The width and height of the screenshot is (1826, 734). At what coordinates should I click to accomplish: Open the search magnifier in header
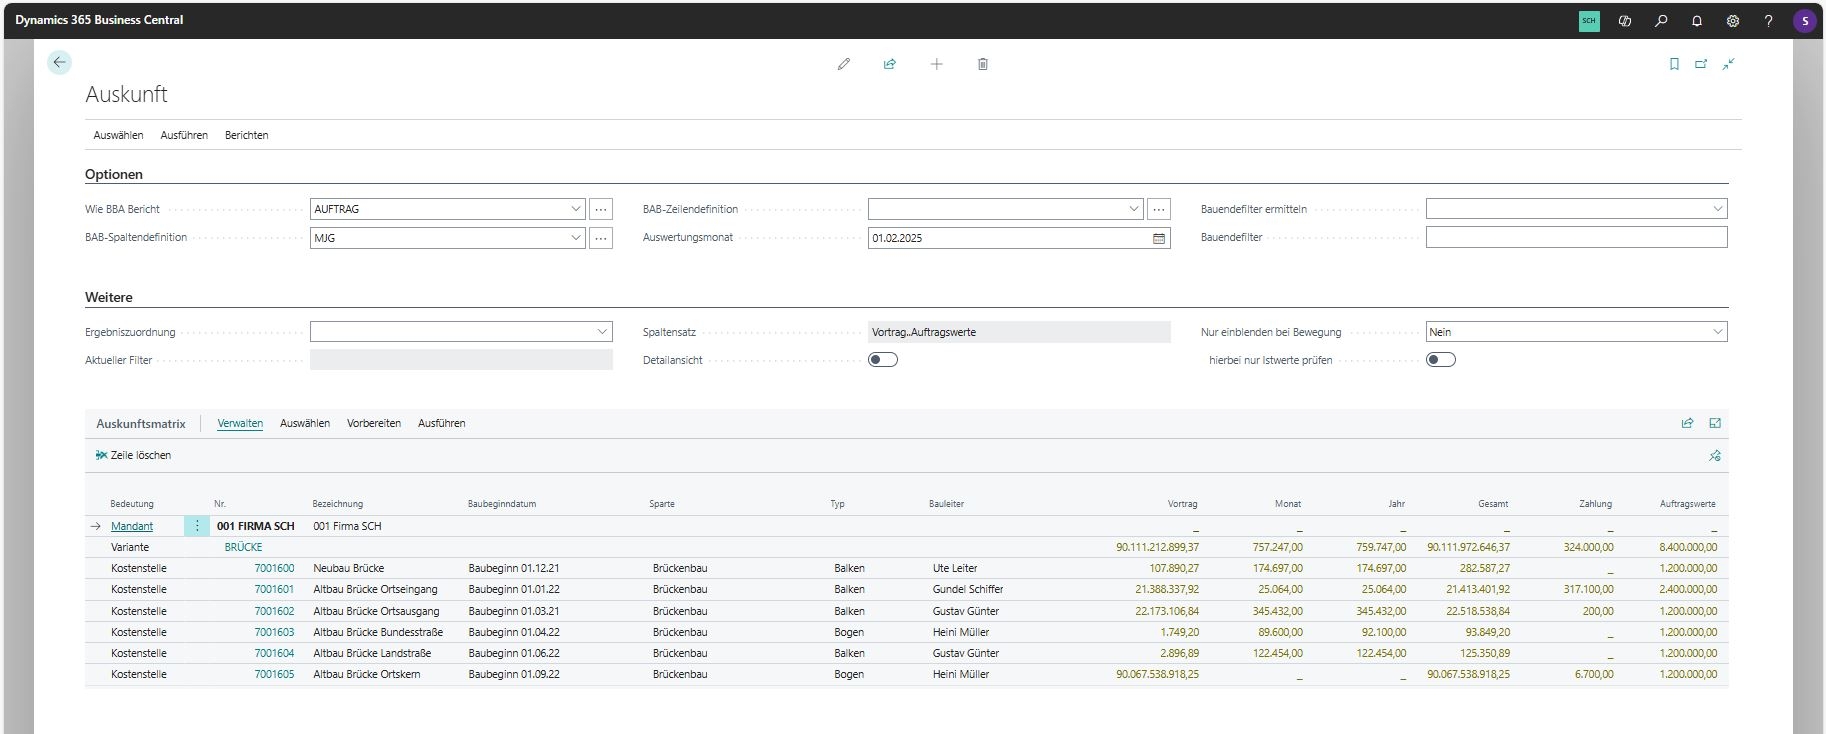coord(1661,21)
